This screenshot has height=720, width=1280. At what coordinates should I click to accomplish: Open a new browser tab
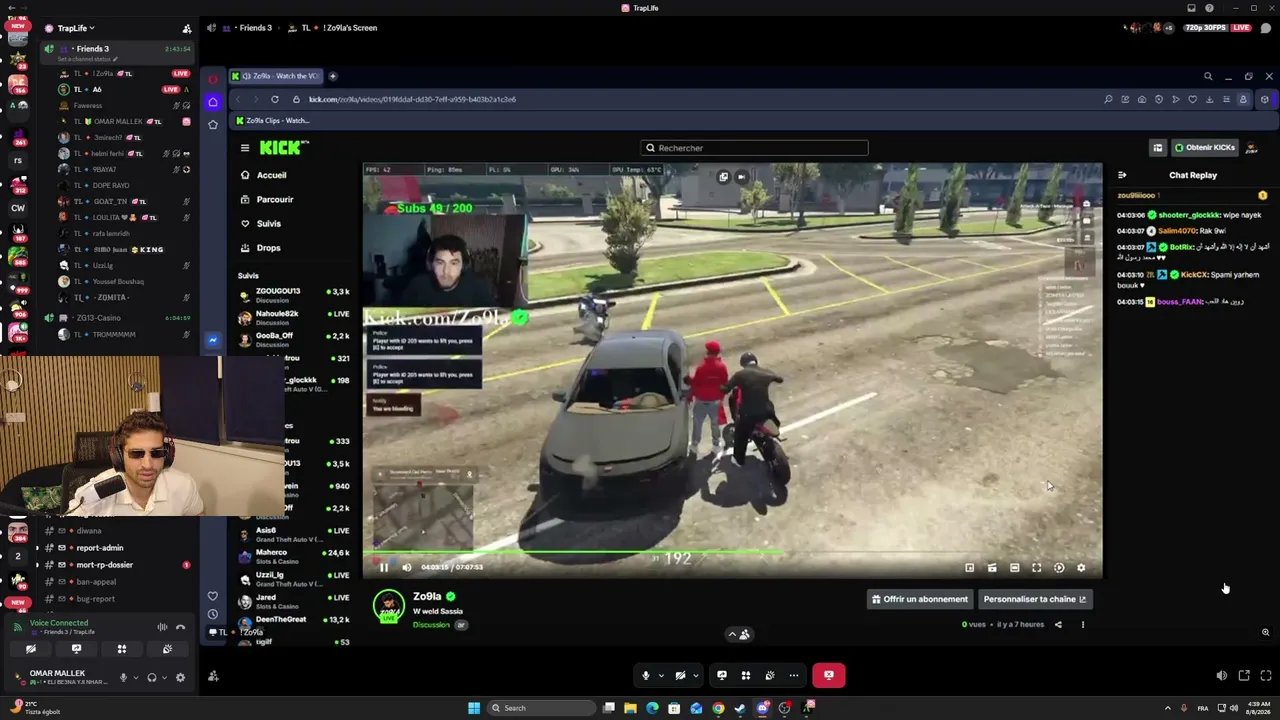coord(333,76)
